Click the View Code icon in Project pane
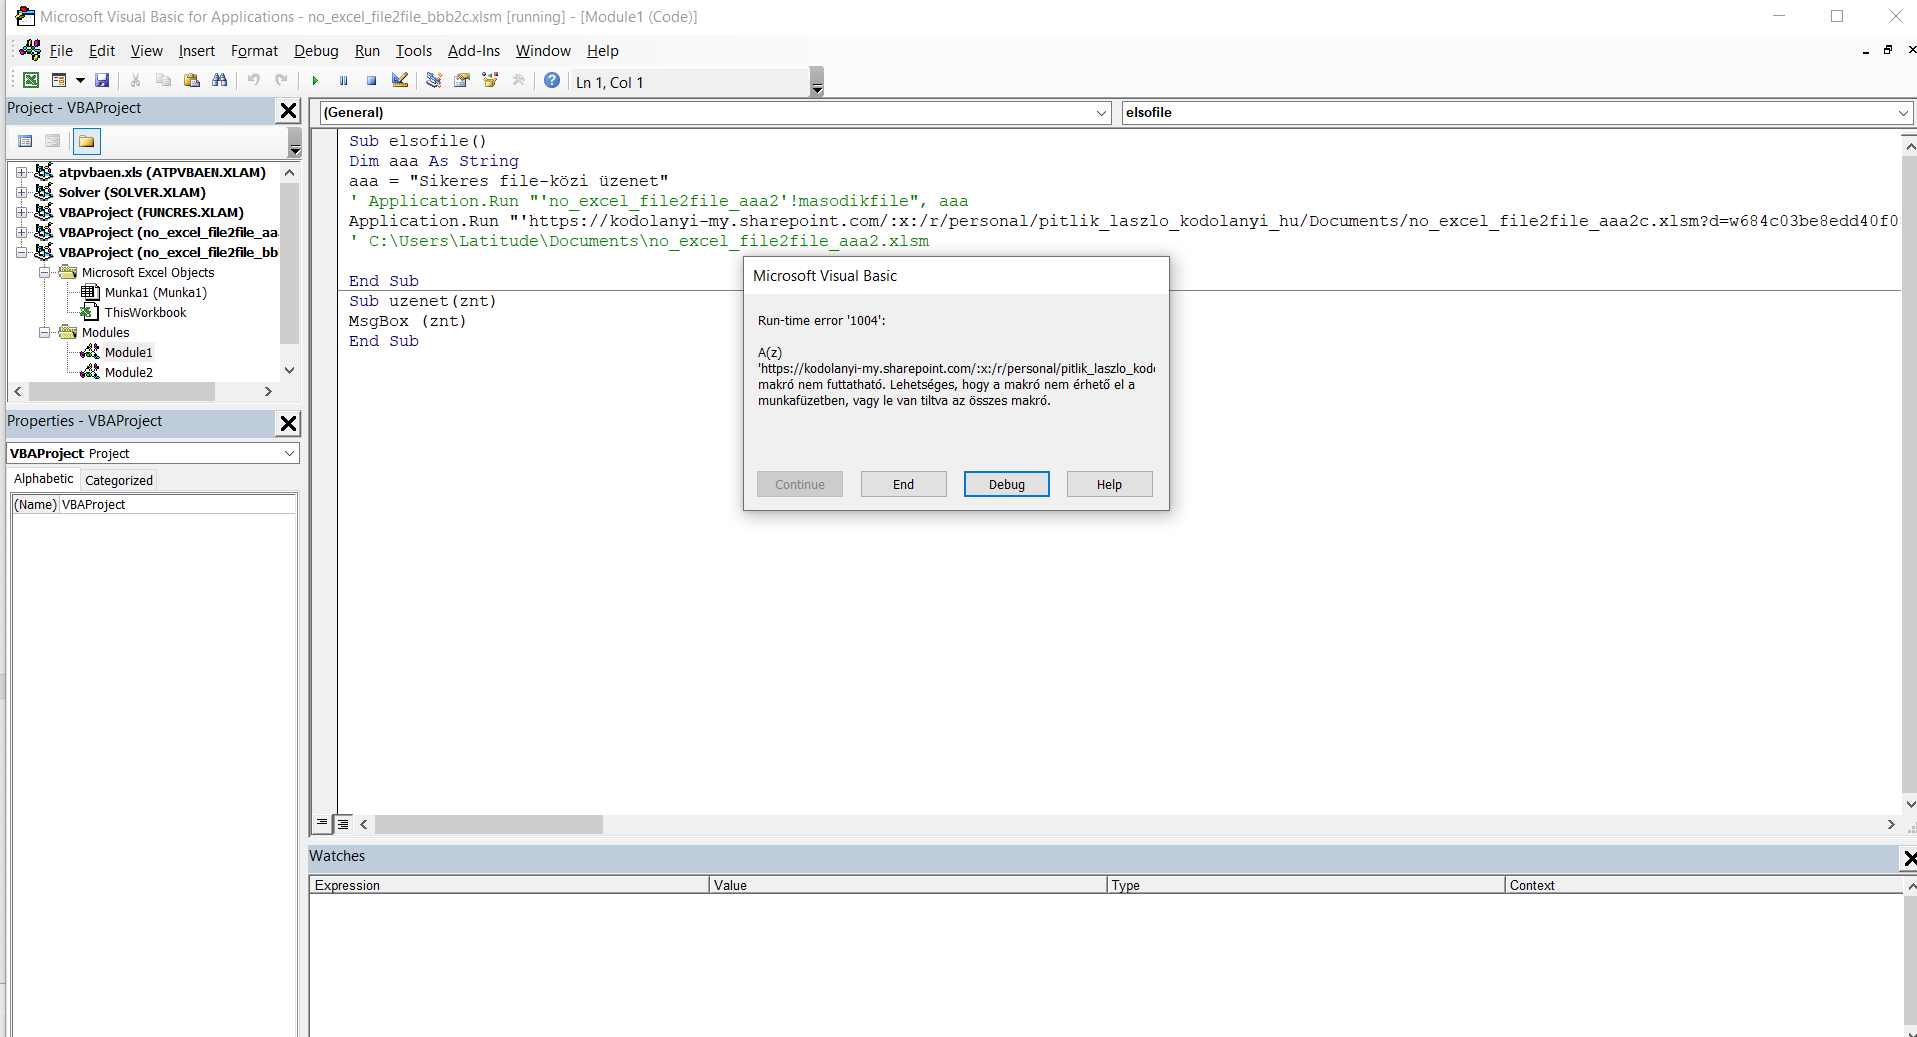 click(x=26, y=142)
